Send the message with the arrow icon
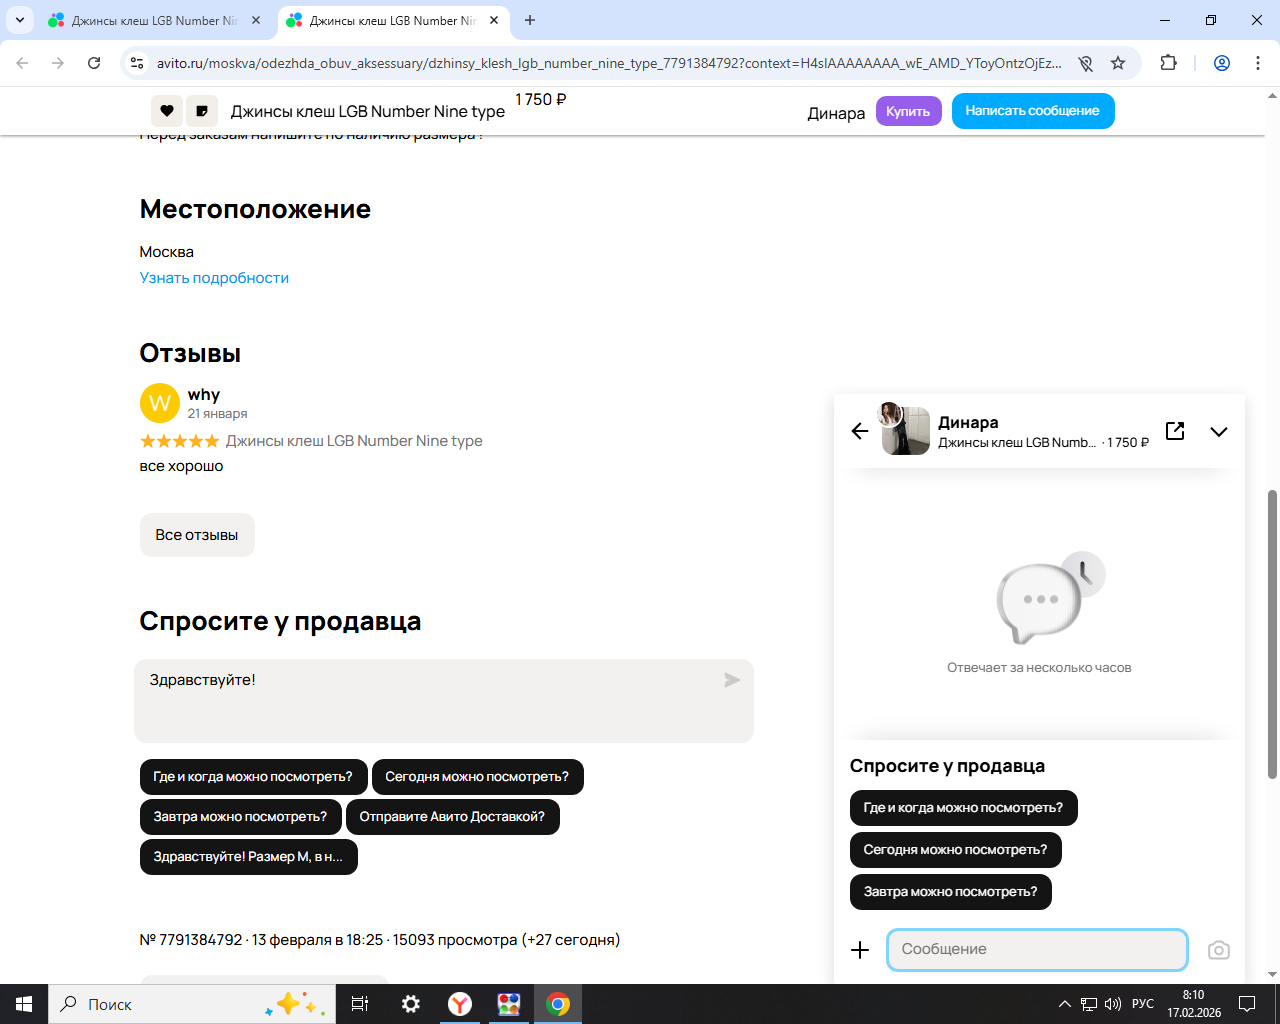Viewport: 1280px width, 1024px height. point(732,680)
